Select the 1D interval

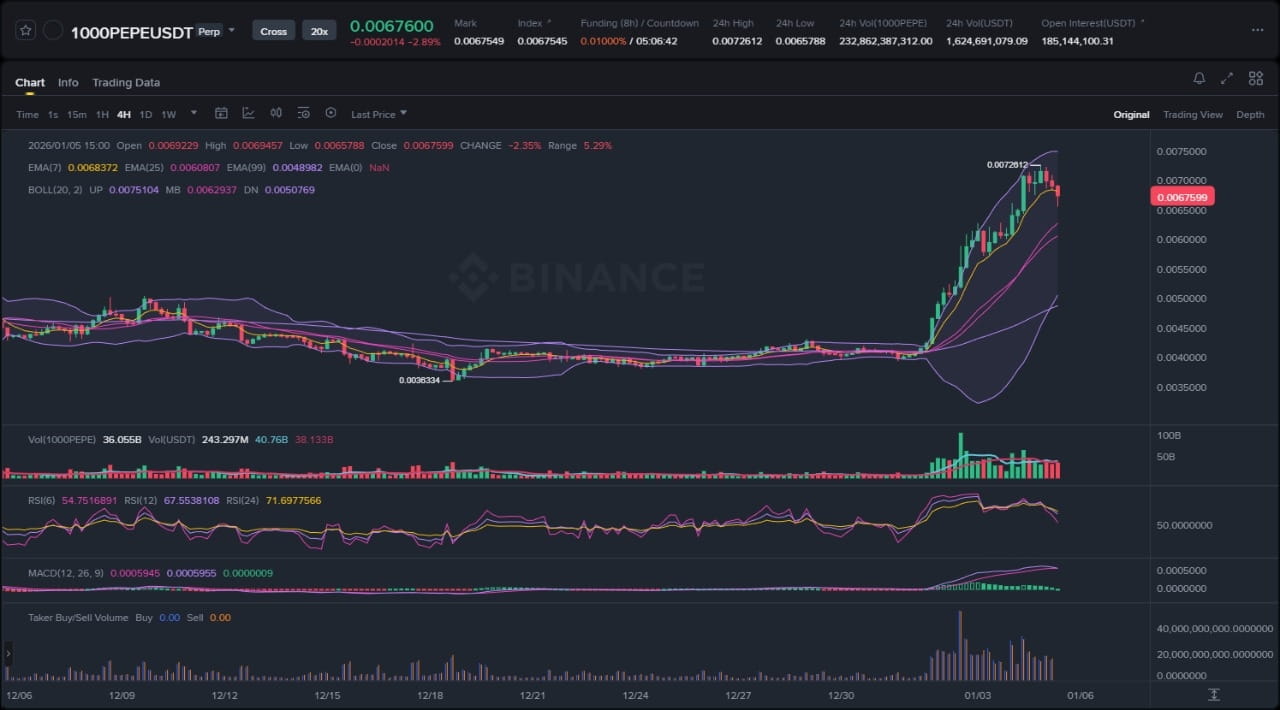146,114
